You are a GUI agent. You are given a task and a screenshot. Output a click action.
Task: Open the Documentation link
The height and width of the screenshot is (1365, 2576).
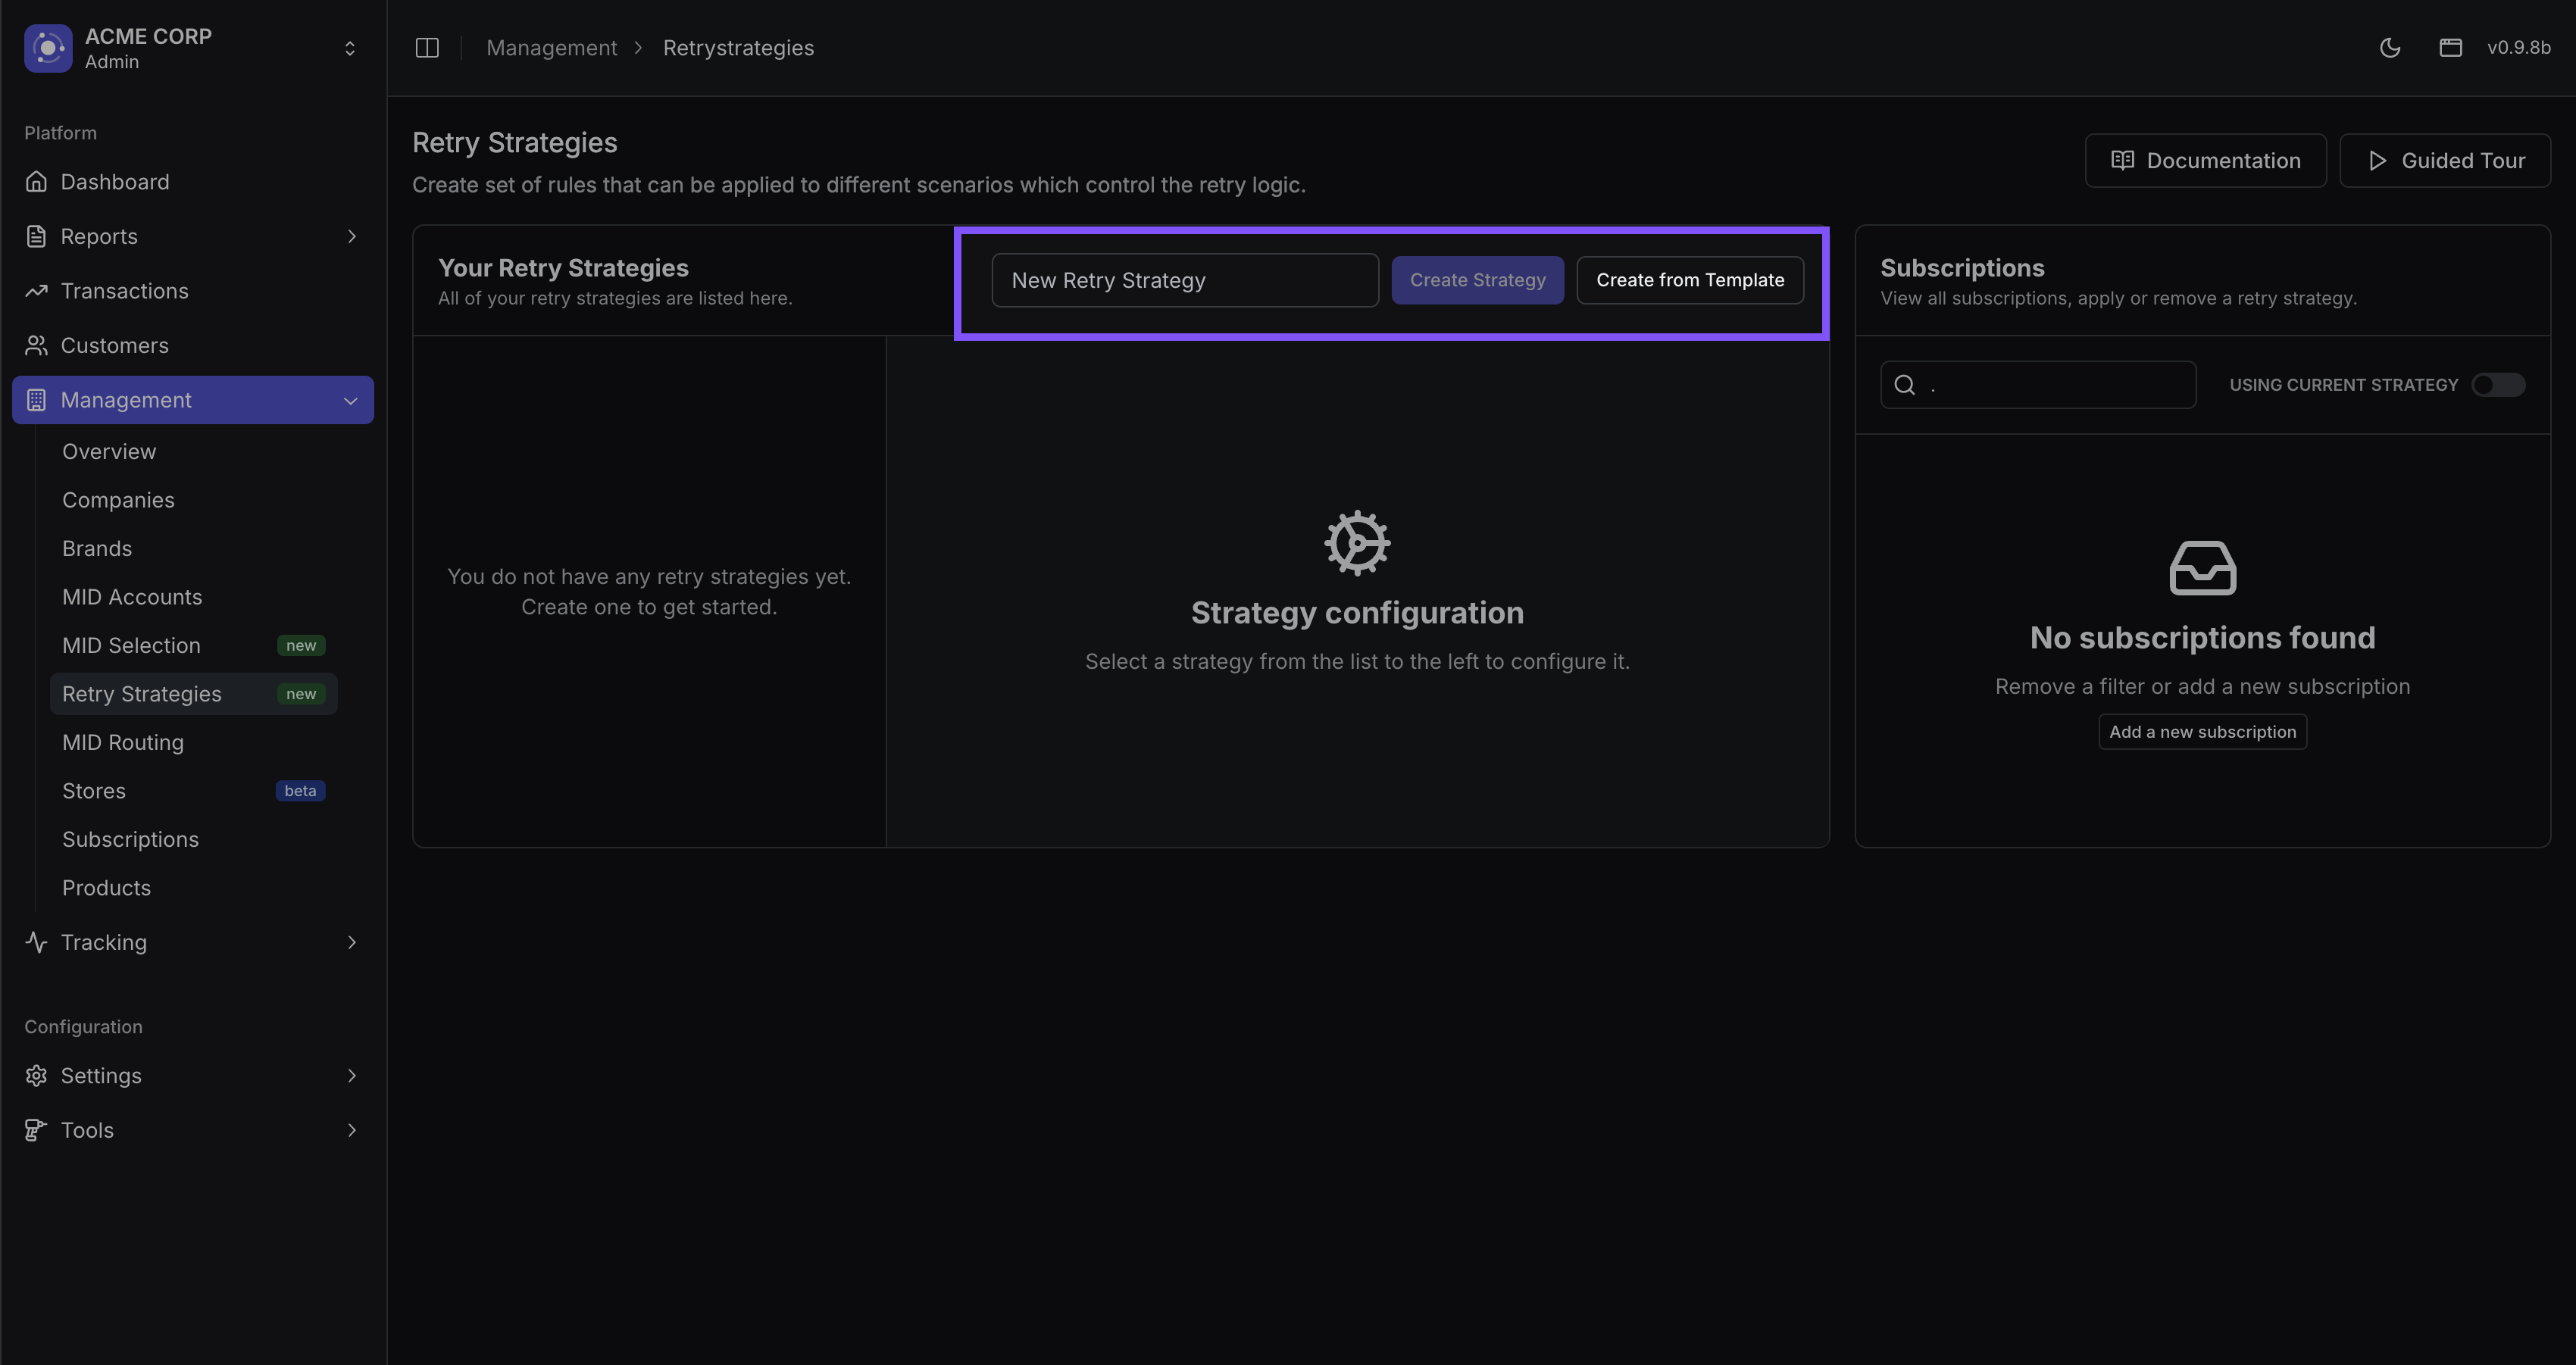pos(2205,161)
